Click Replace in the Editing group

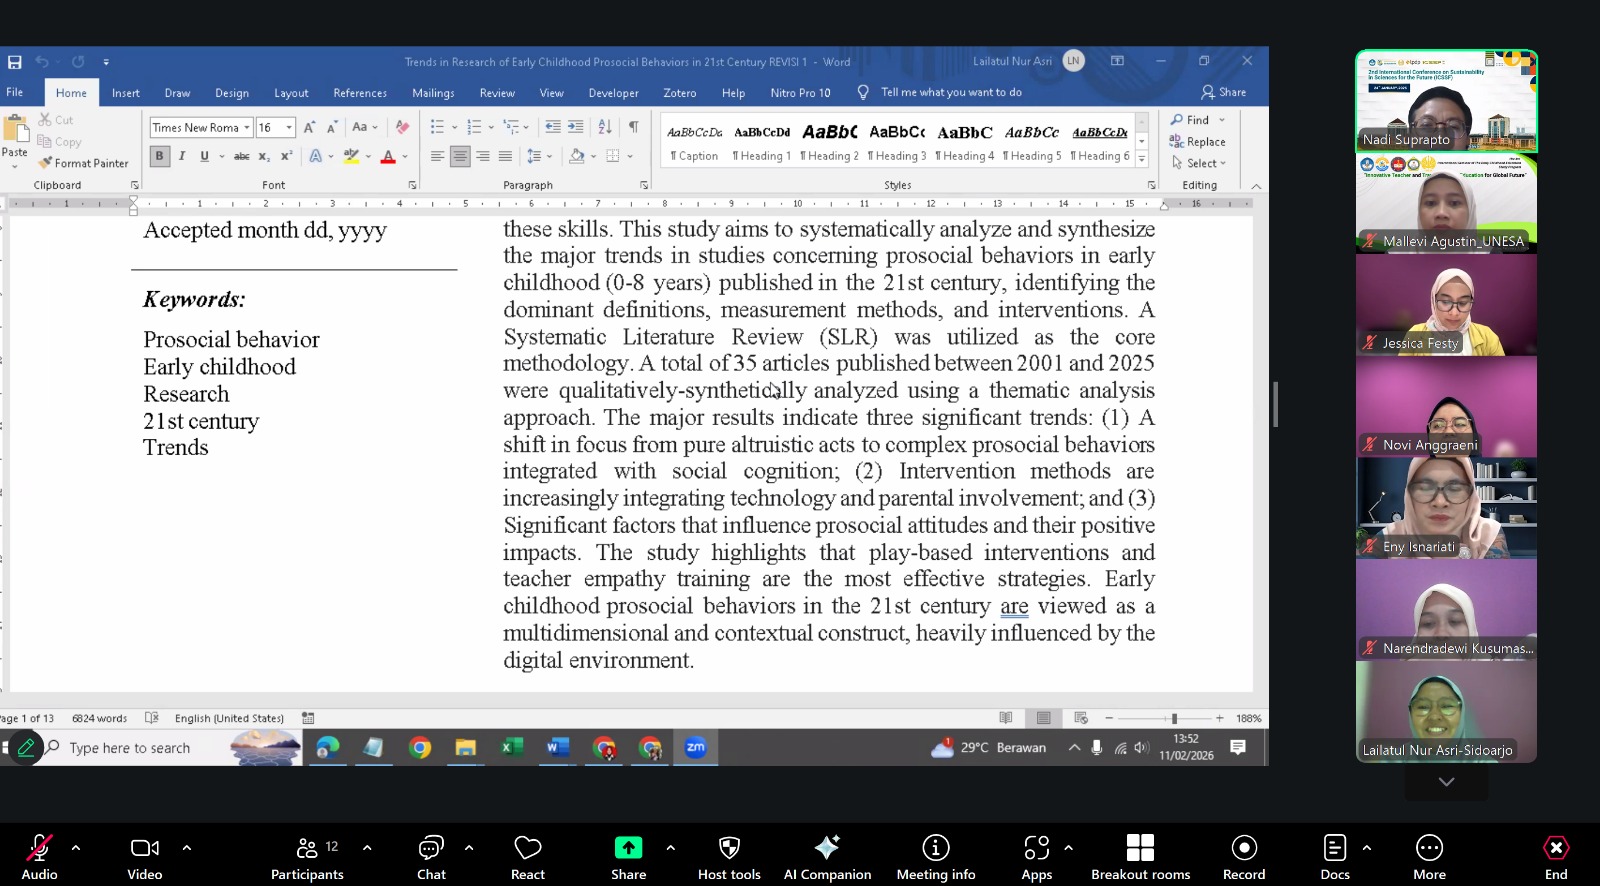1198,142
